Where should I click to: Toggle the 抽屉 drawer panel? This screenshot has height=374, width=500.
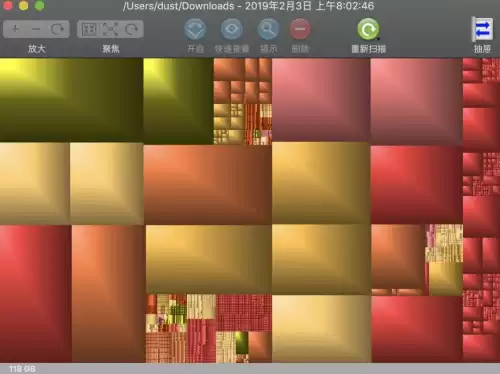point(482,29)
